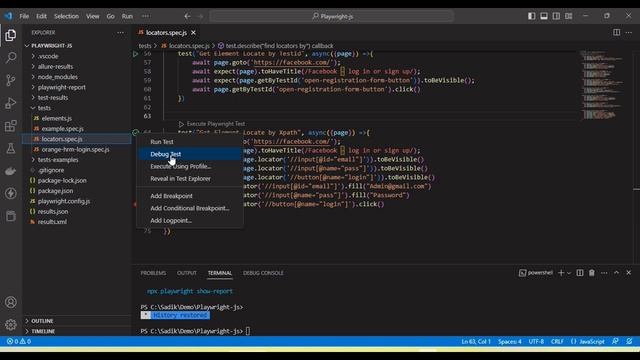
Task: Collapse the PLAYWRIGHT-JS root folder
Action: [77, 46]
